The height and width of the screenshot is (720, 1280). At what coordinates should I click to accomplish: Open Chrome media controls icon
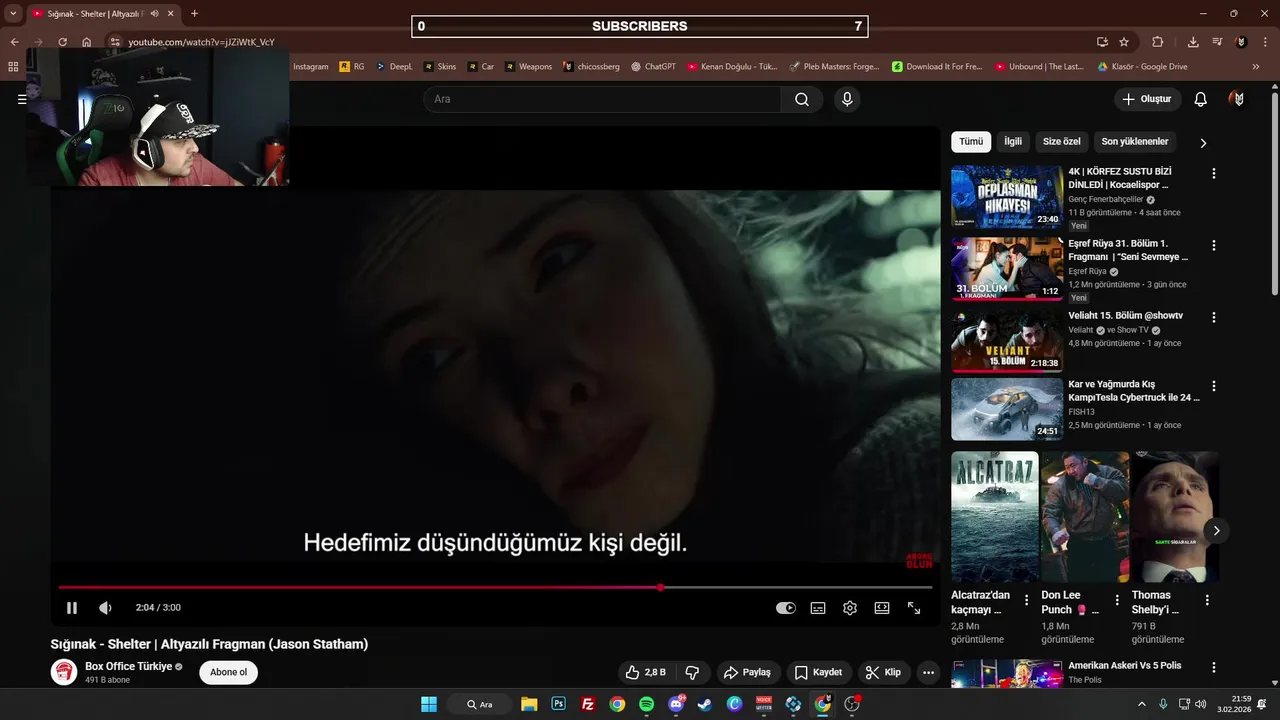(x=1217, y=42)
